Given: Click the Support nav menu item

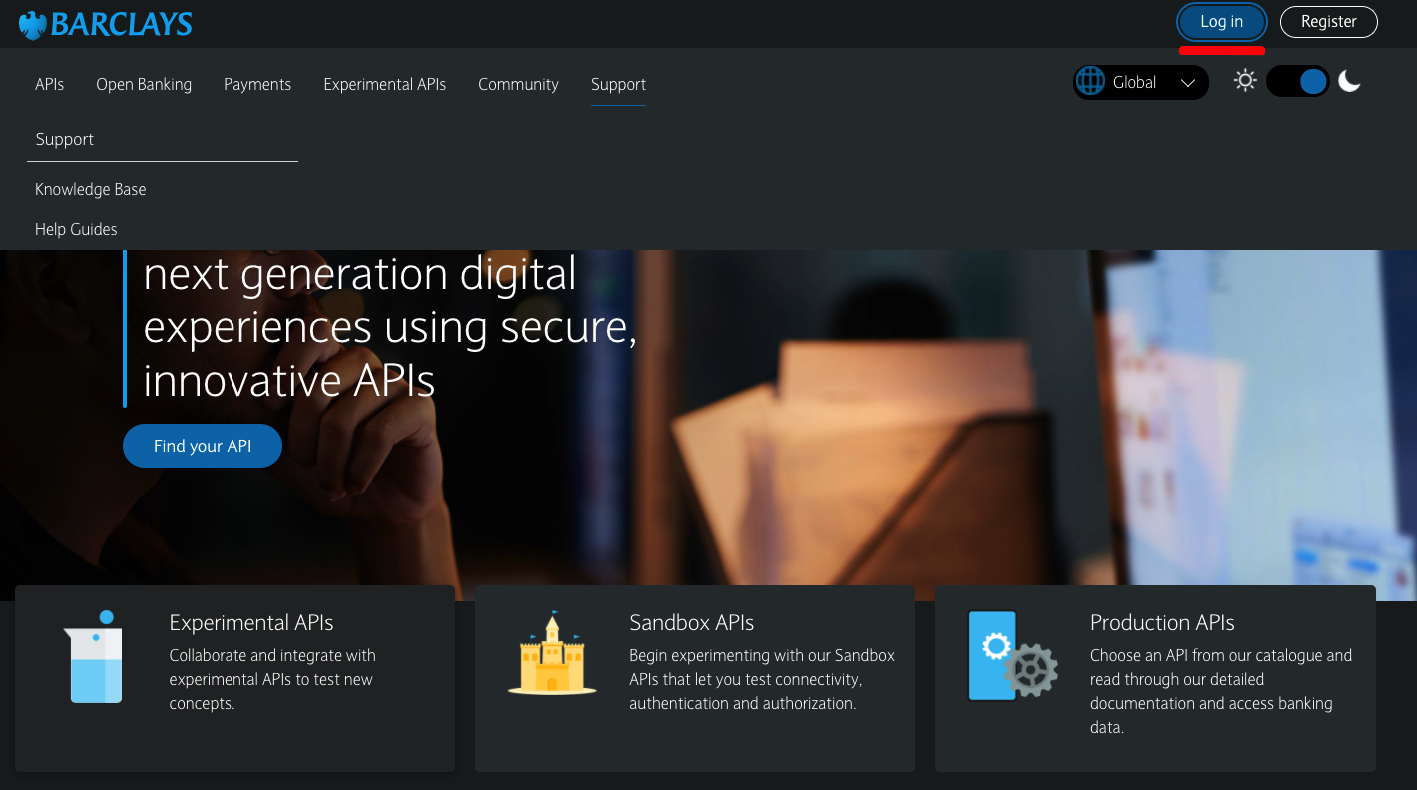Looking at the screenshot, I should [x=618, y=84].
